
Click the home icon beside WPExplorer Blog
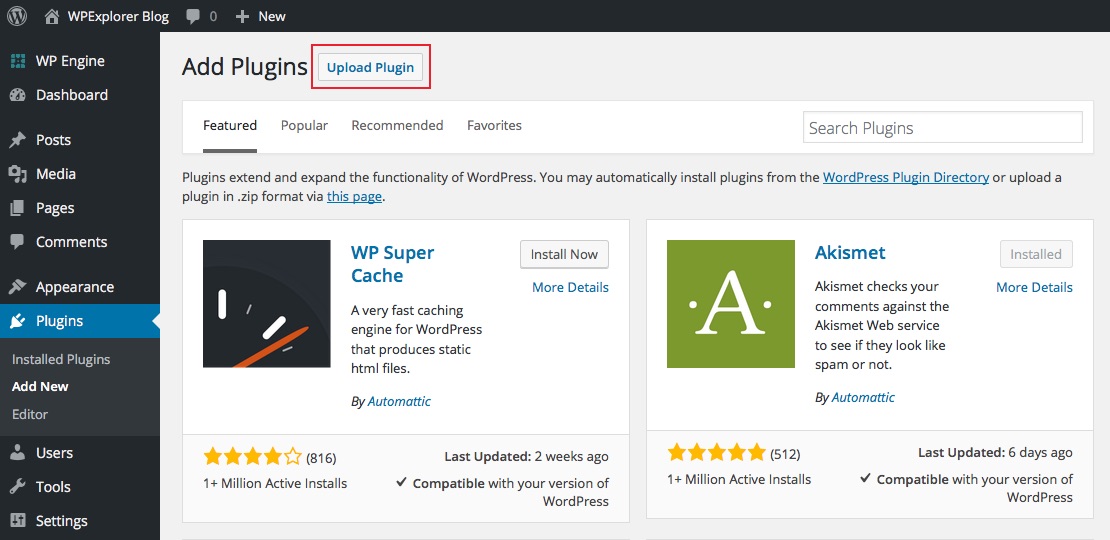point(52,16)
